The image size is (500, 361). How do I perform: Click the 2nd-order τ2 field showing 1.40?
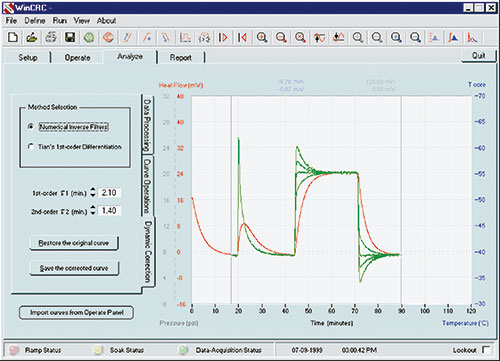pos(109,210)
